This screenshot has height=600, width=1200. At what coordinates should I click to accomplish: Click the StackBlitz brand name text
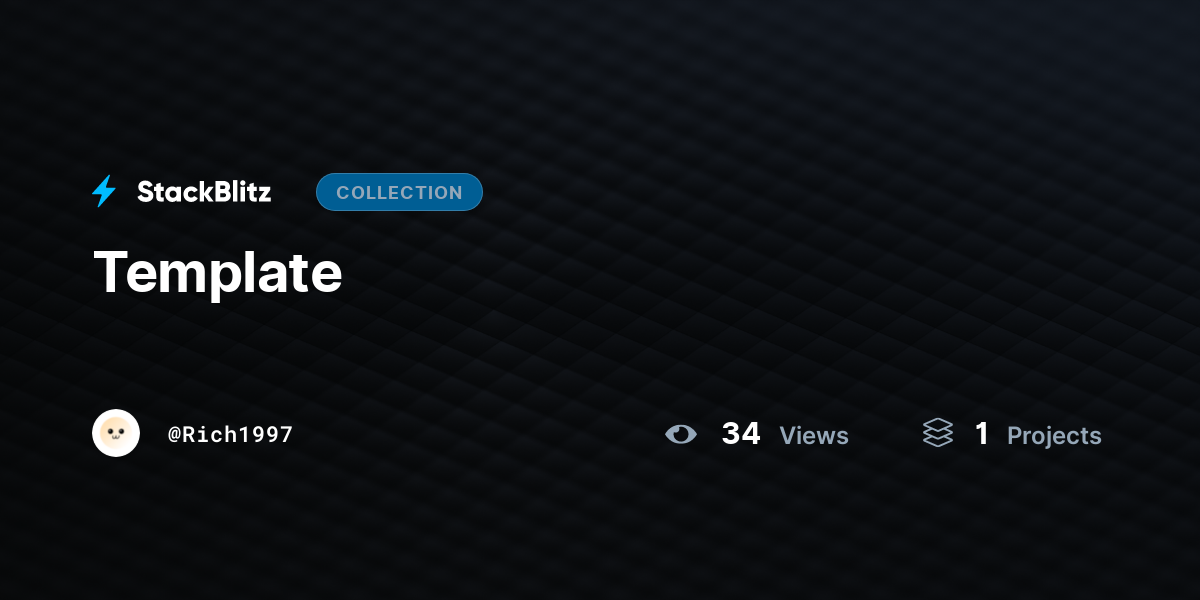[x=204, y=192]
